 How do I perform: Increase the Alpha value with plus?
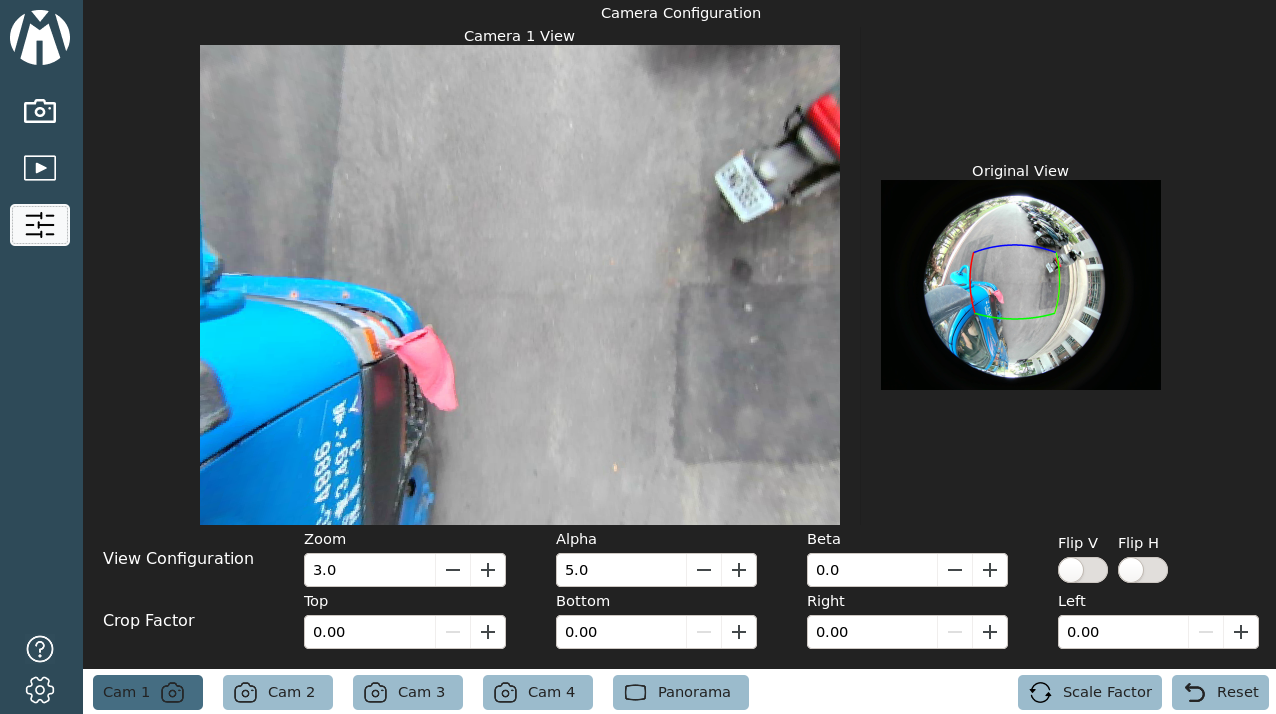point(739,570)
